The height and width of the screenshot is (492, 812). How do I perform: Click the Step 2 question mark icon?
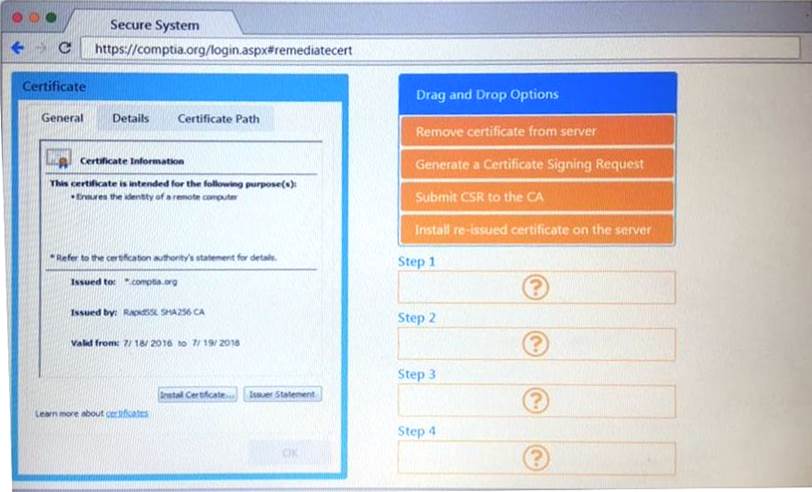point(536,344)
